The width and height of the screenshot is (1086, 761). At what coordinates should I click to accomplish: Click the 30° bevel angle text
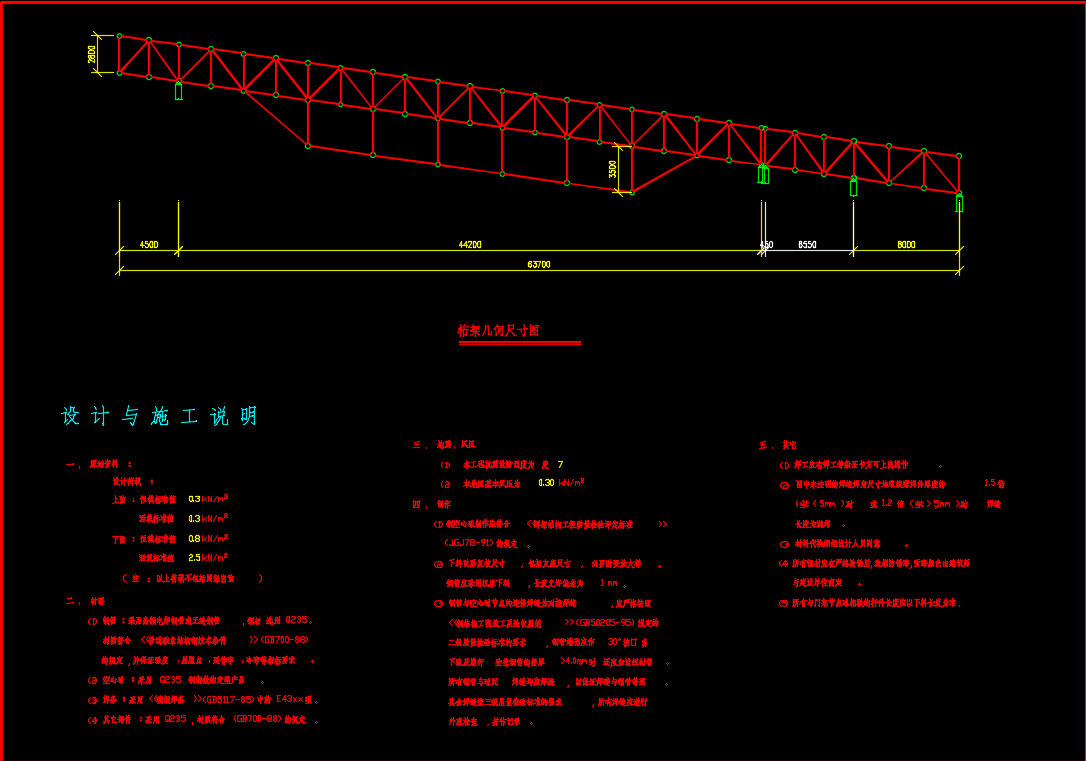(614, 643)
